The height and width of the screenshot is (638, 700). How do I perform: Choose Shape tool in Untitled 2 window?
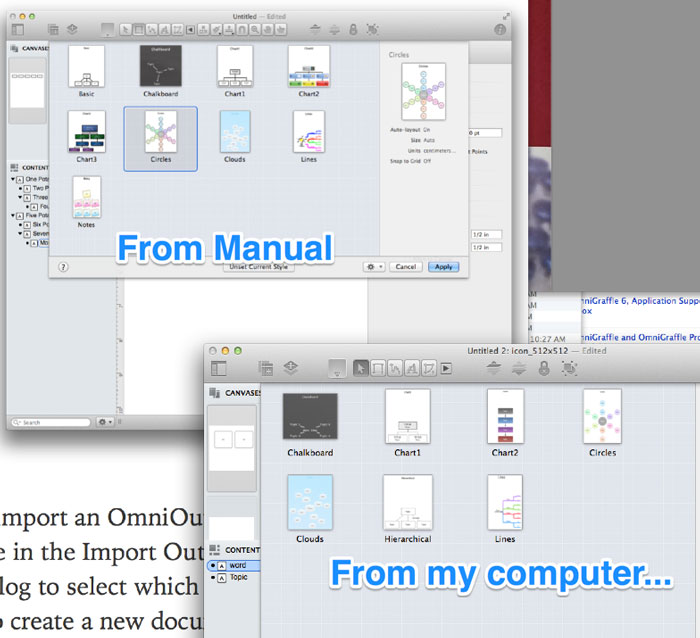(378, 368)
